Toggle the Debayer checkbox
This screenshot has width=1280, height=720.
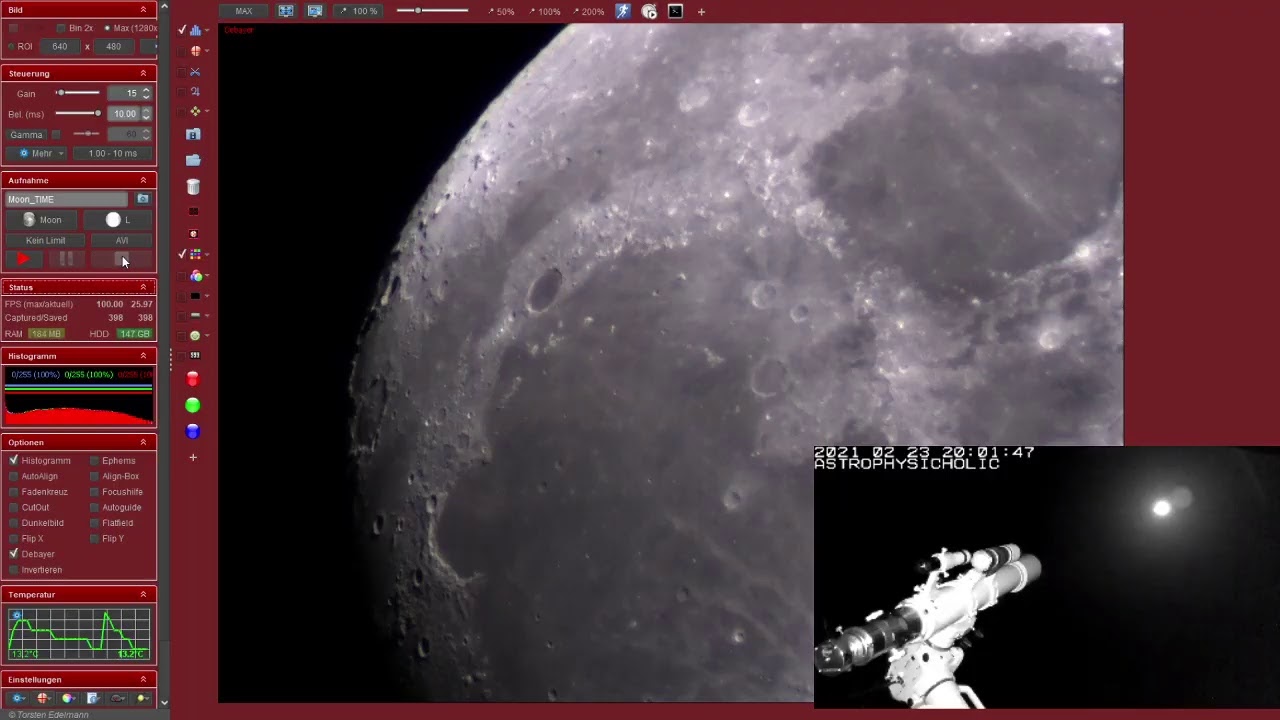point(14,554)
